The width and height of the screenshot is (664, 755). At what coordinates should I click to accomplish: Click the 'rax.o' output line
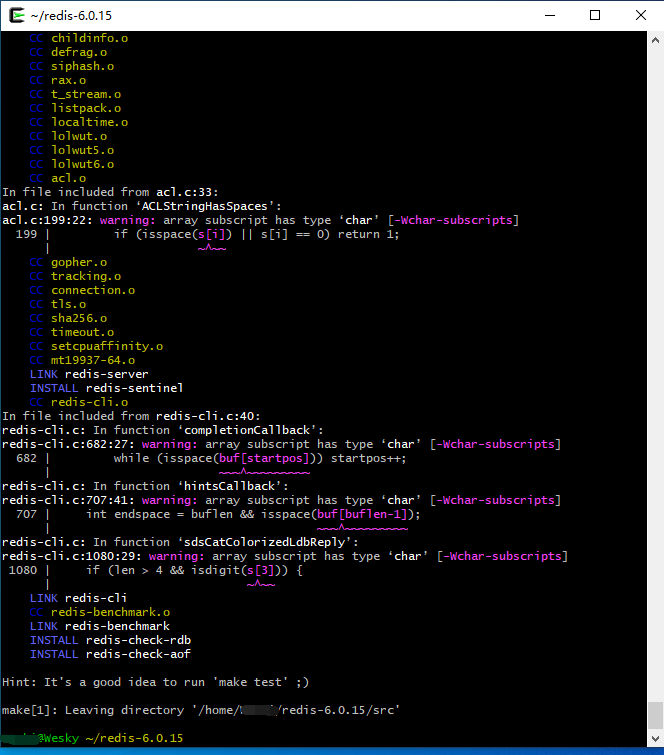click(x=58, y=80)
